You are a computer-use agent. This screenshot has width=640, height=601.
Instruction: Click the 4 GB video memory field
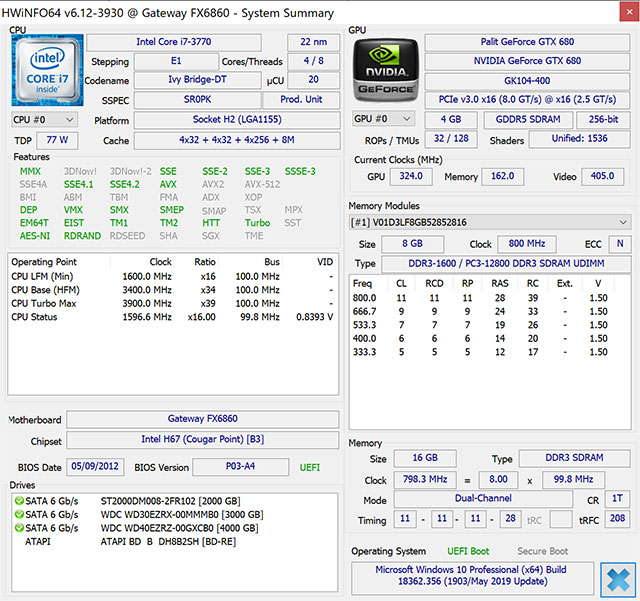(451, 120)
